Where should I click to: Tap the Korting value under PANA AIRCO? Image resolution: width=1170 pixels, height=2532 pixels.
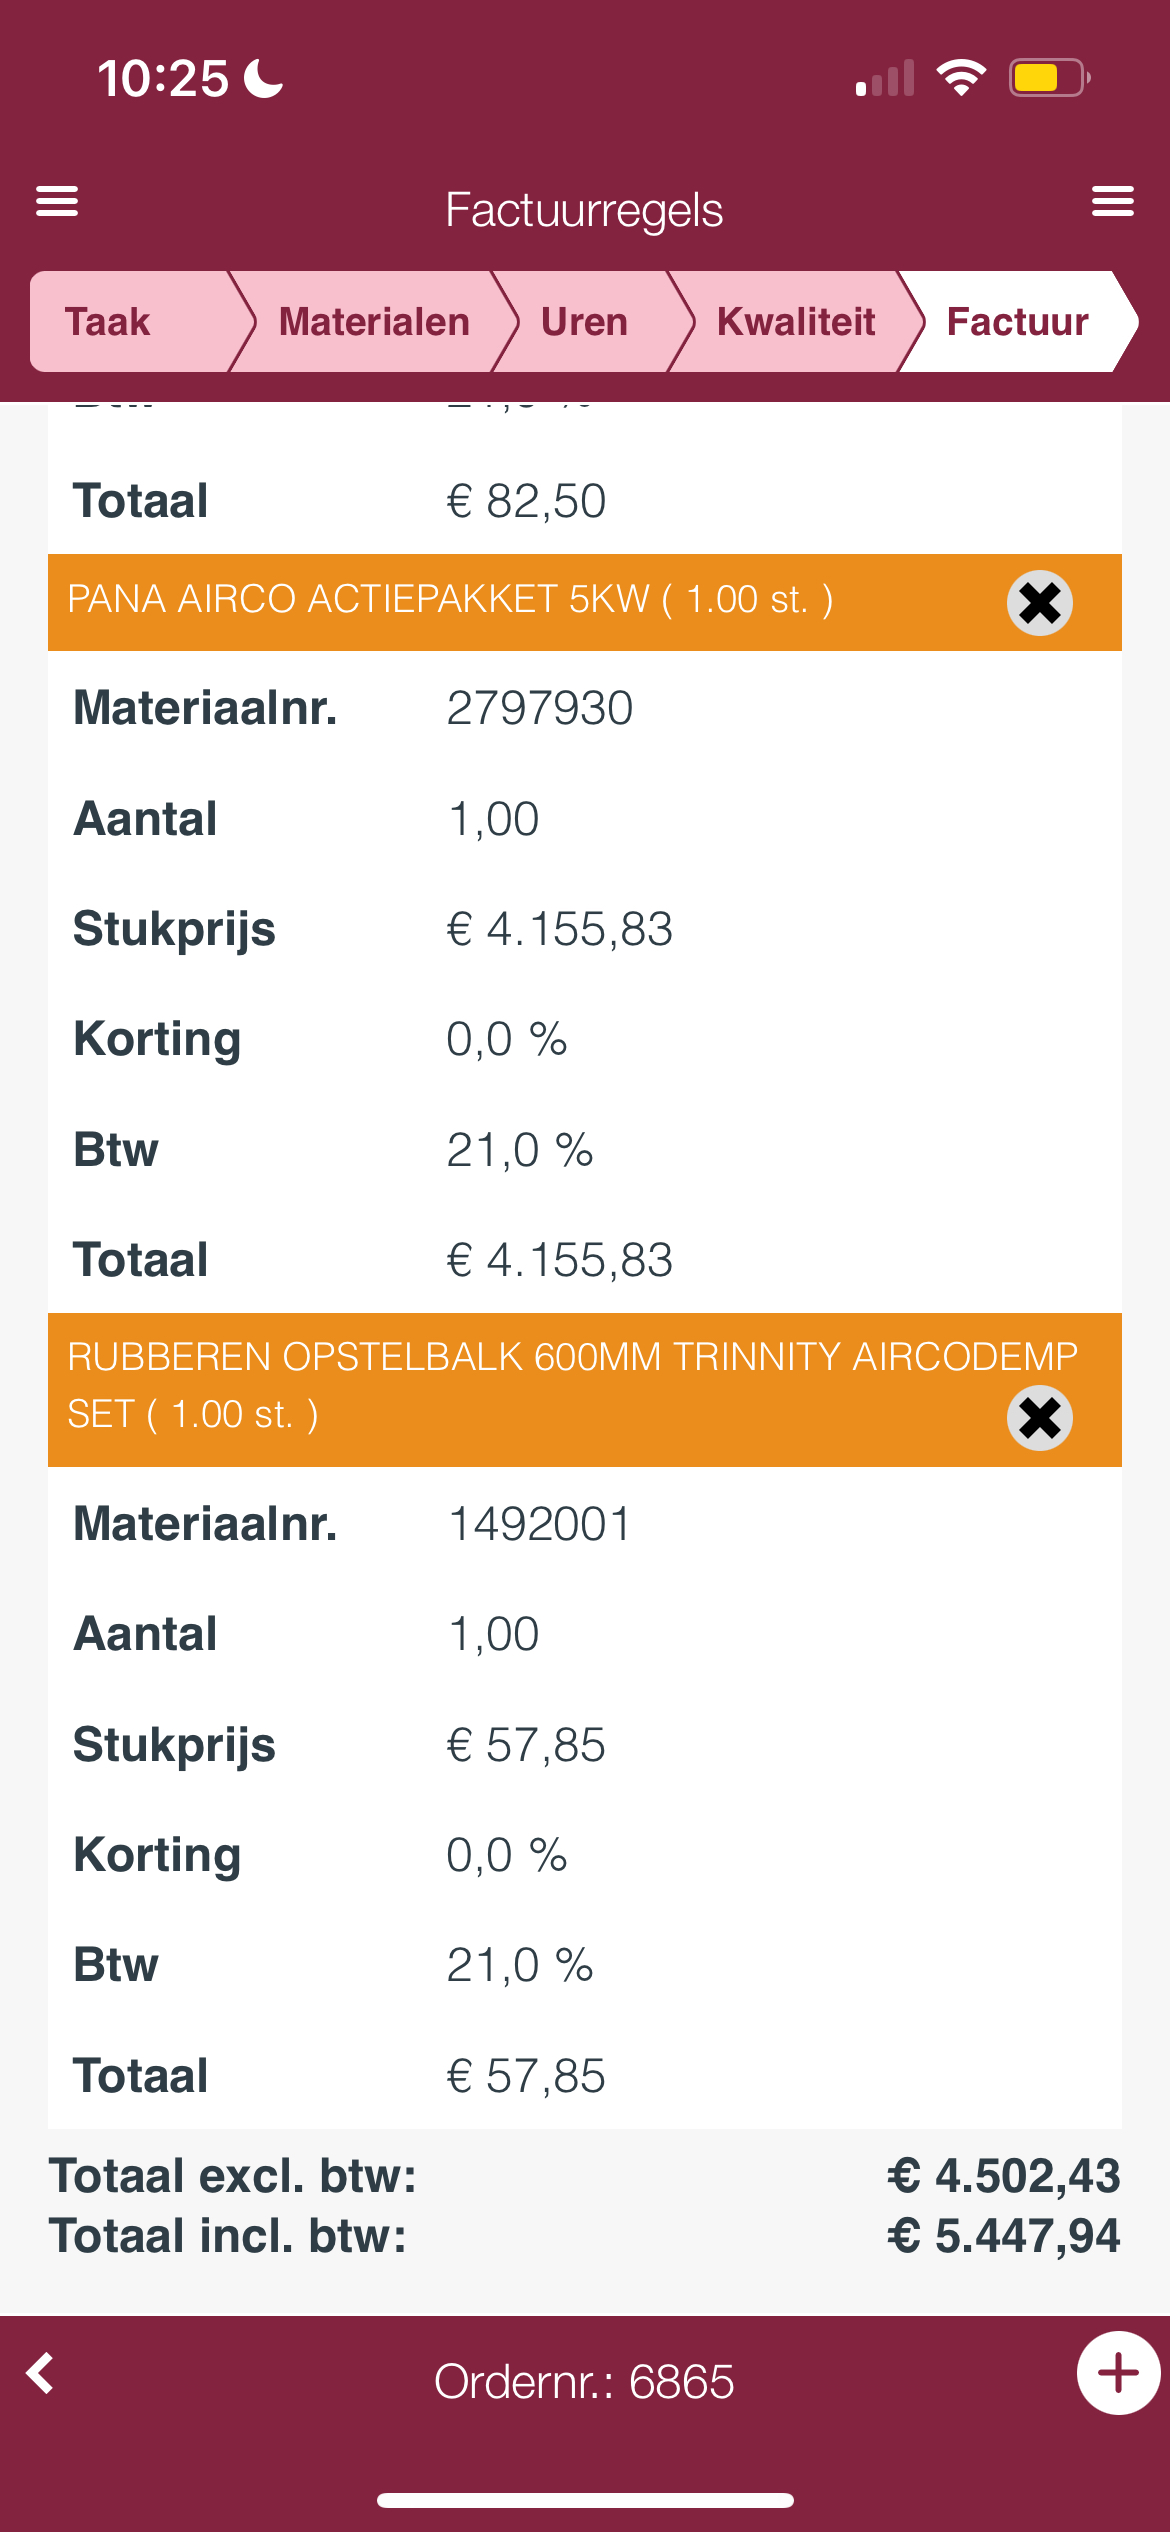pos(506,1040)
